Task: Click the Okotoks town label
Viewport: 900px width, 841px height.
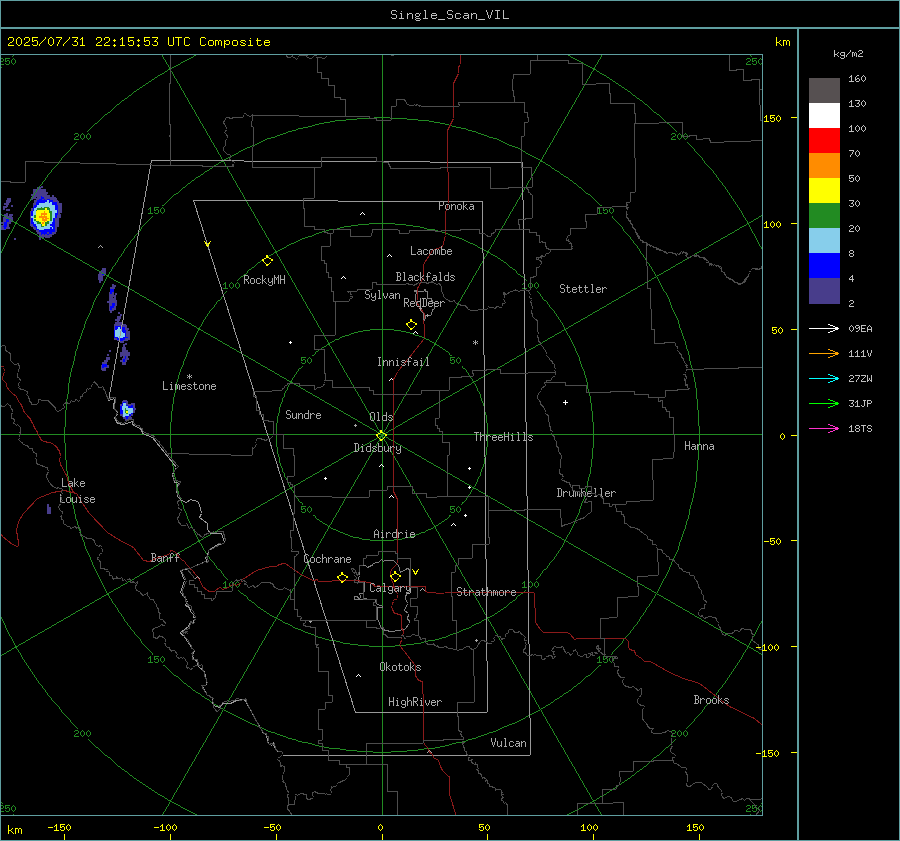Action: click(400, 667)
